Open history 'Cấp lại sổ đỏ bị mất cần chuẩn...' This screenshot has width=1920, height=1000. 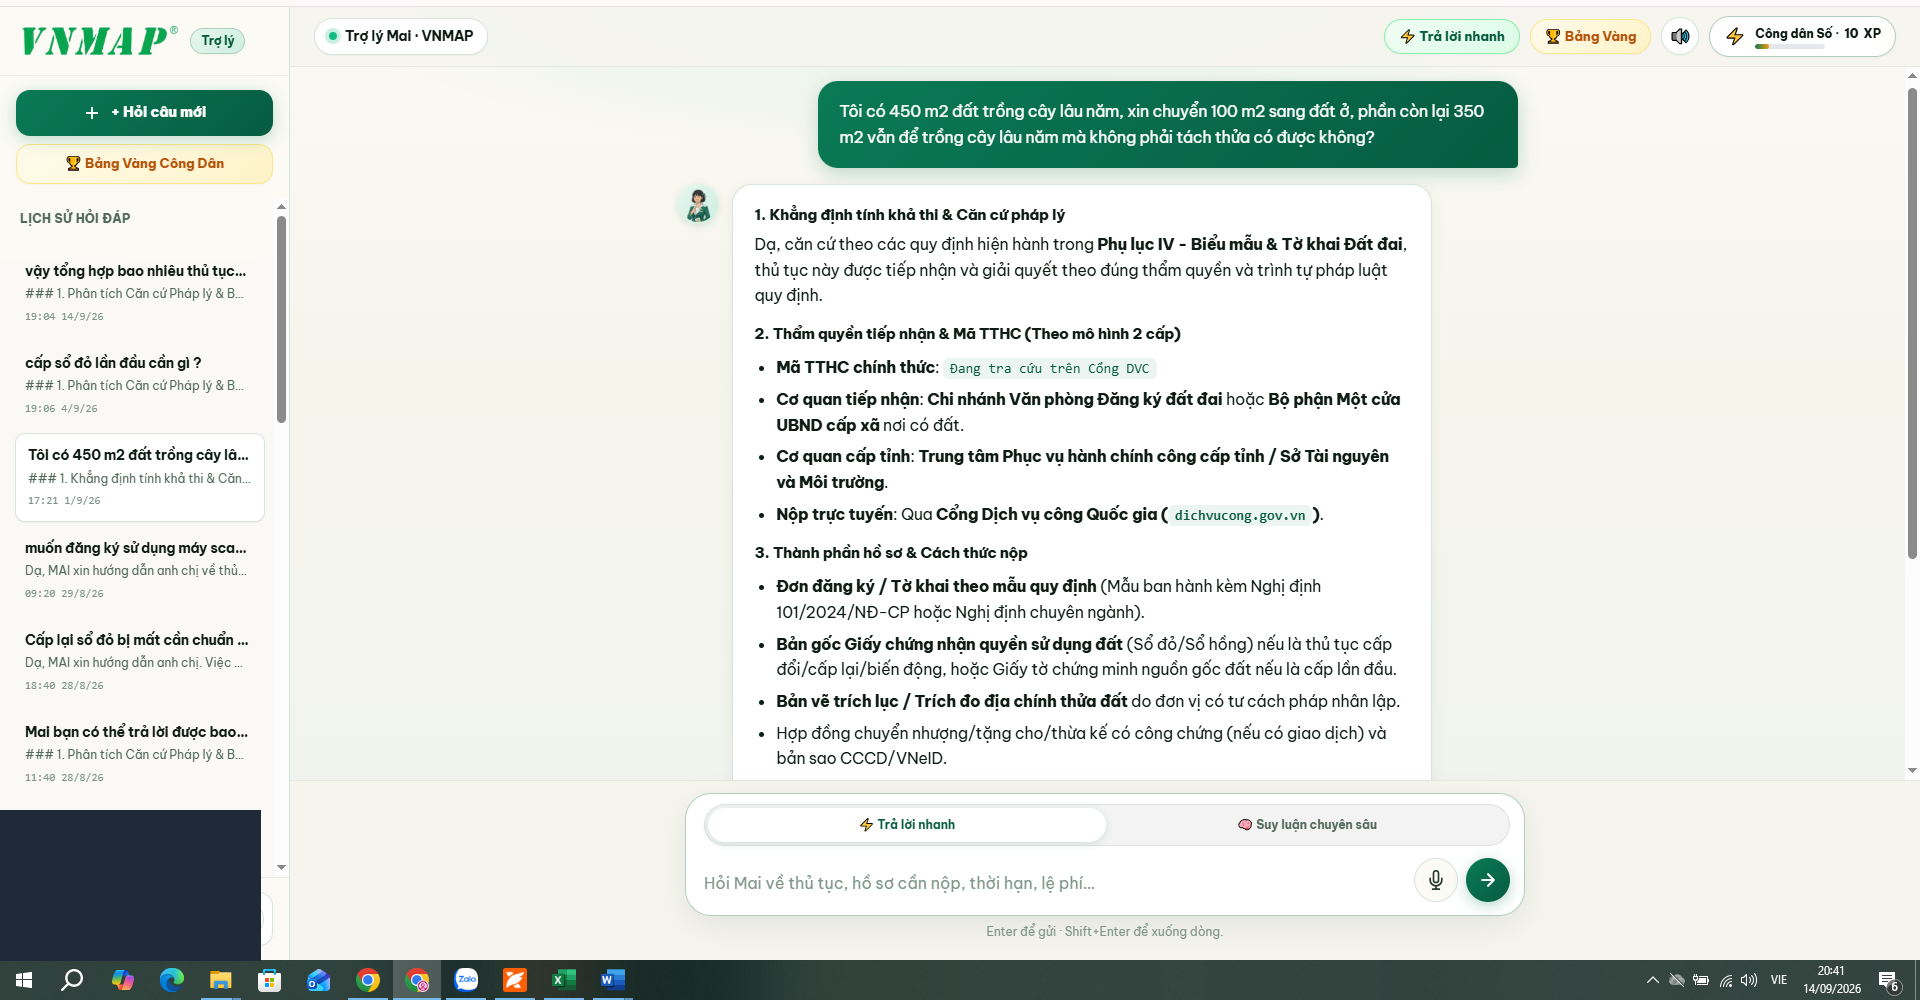(x=139, y=662)
